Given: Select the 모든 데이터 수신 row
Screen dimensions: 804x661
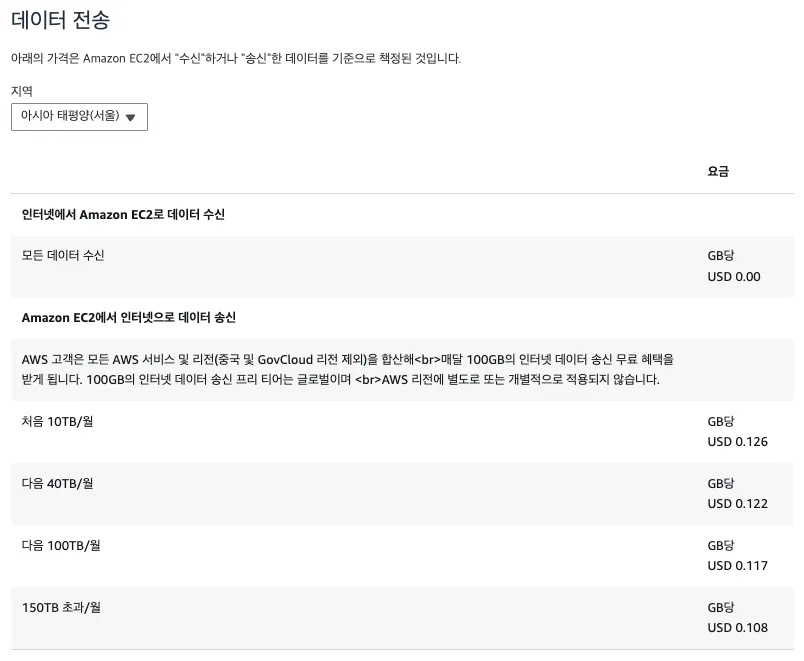Looking at the screenshot, I should tap(403, 267).
